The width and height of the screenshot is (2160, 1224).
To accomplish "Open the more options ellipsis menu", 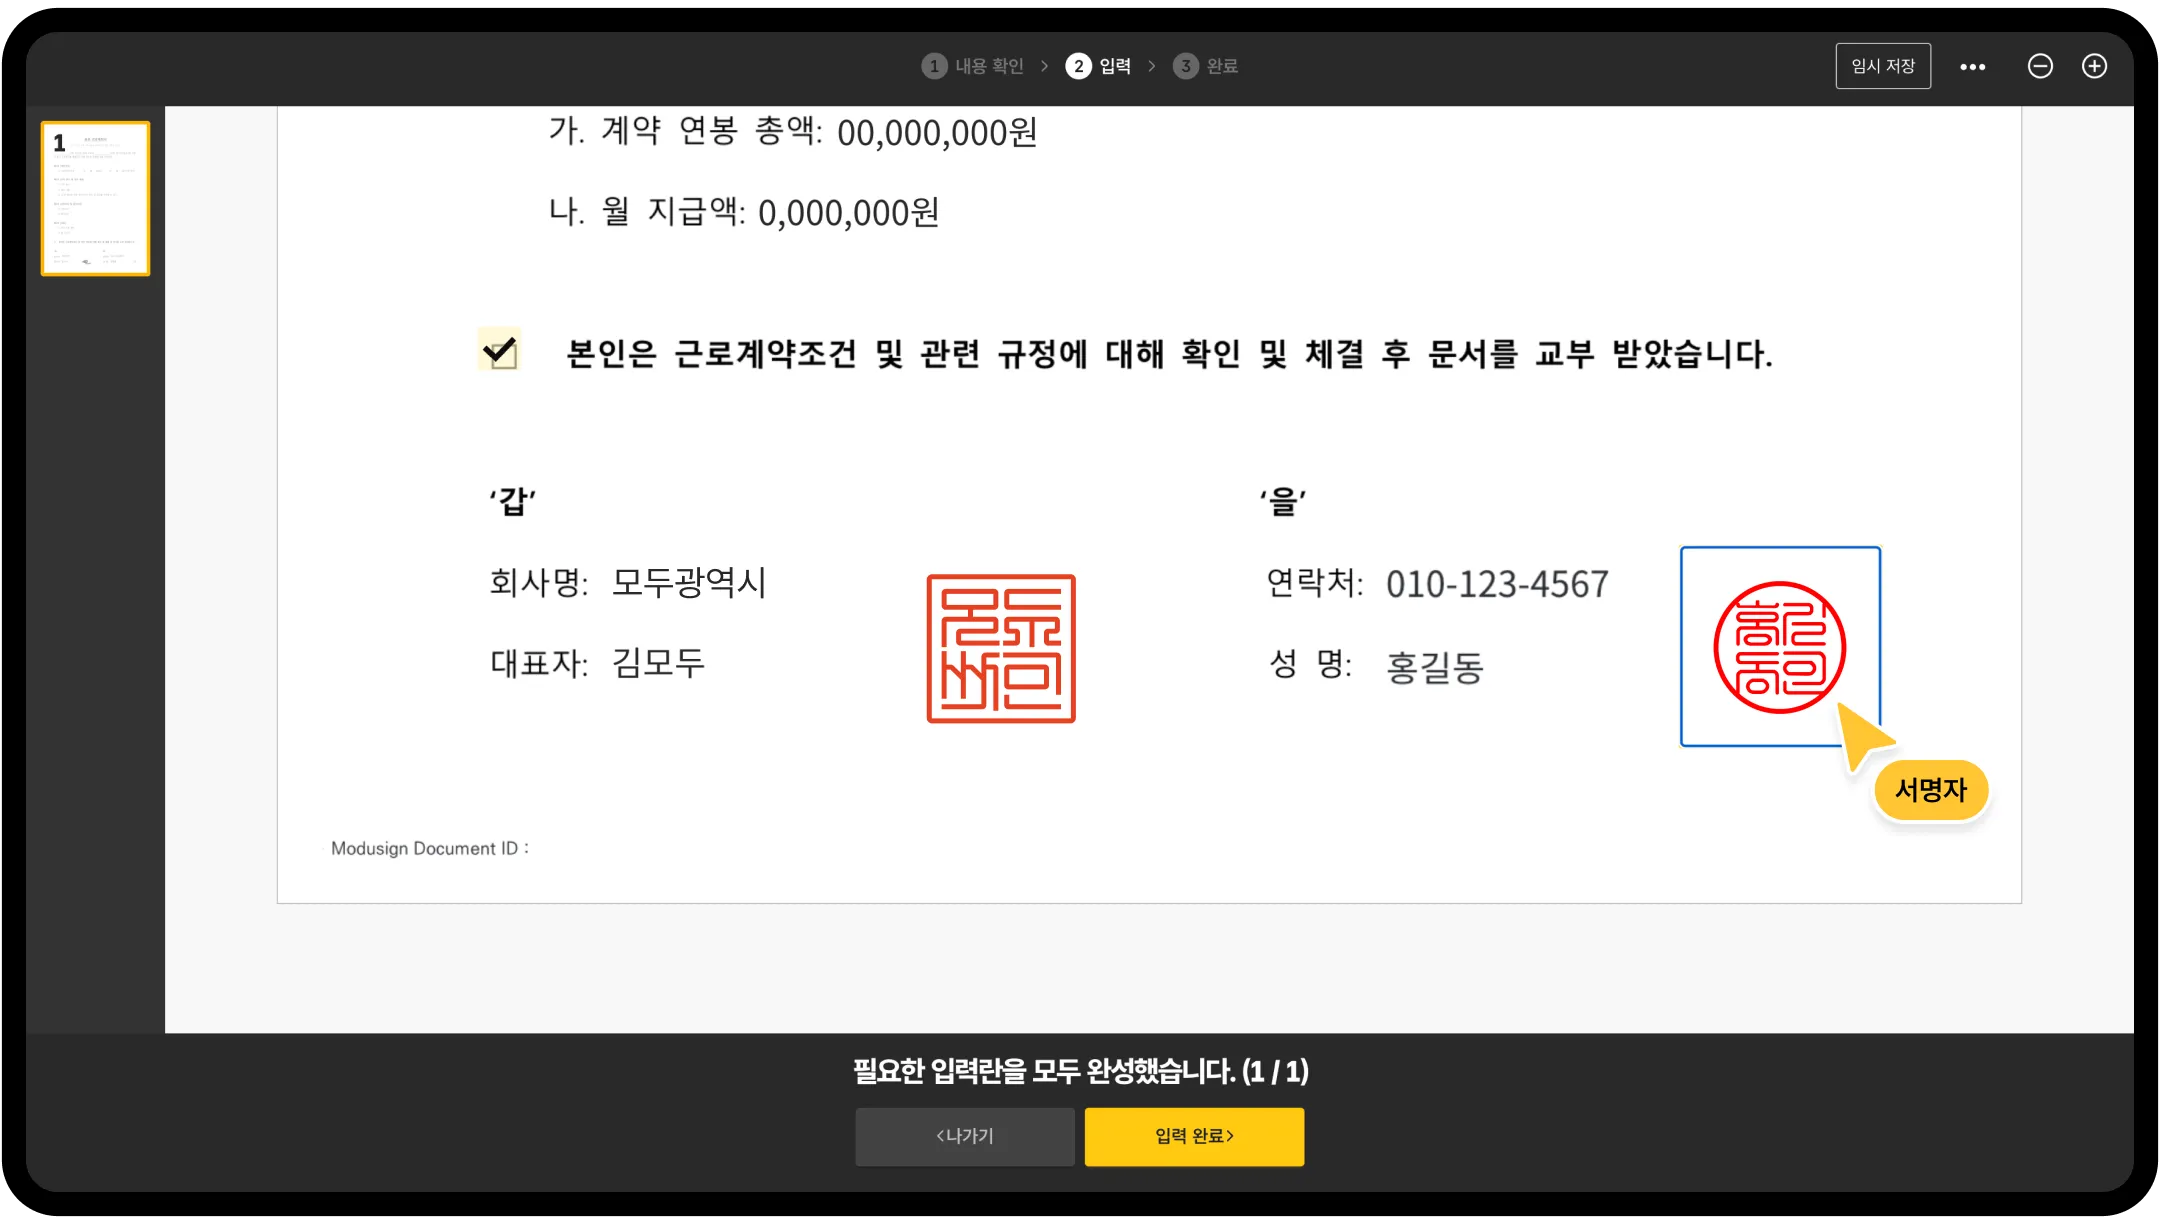I will pos(1974,65).
